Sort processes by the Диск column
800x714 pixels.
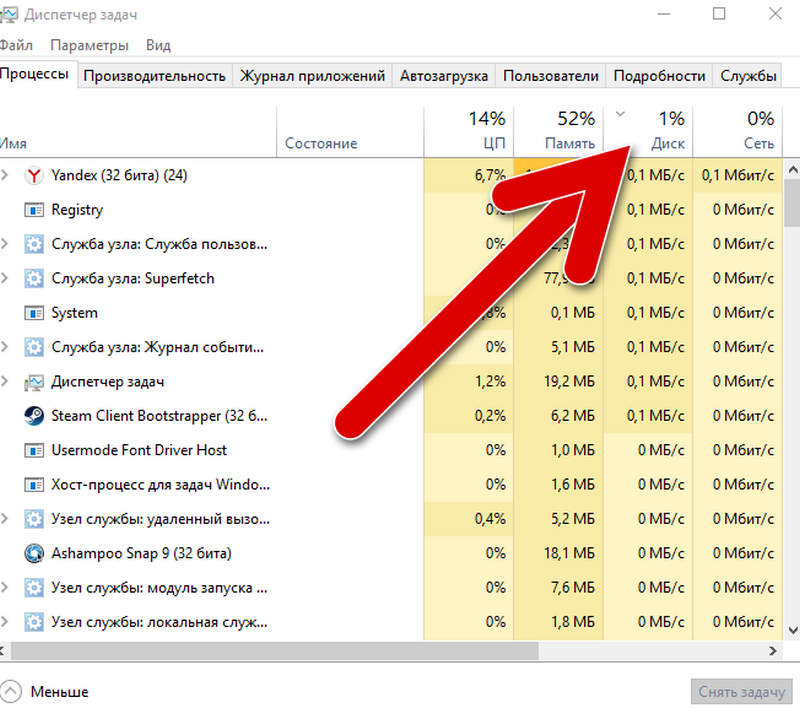point(648,132)
